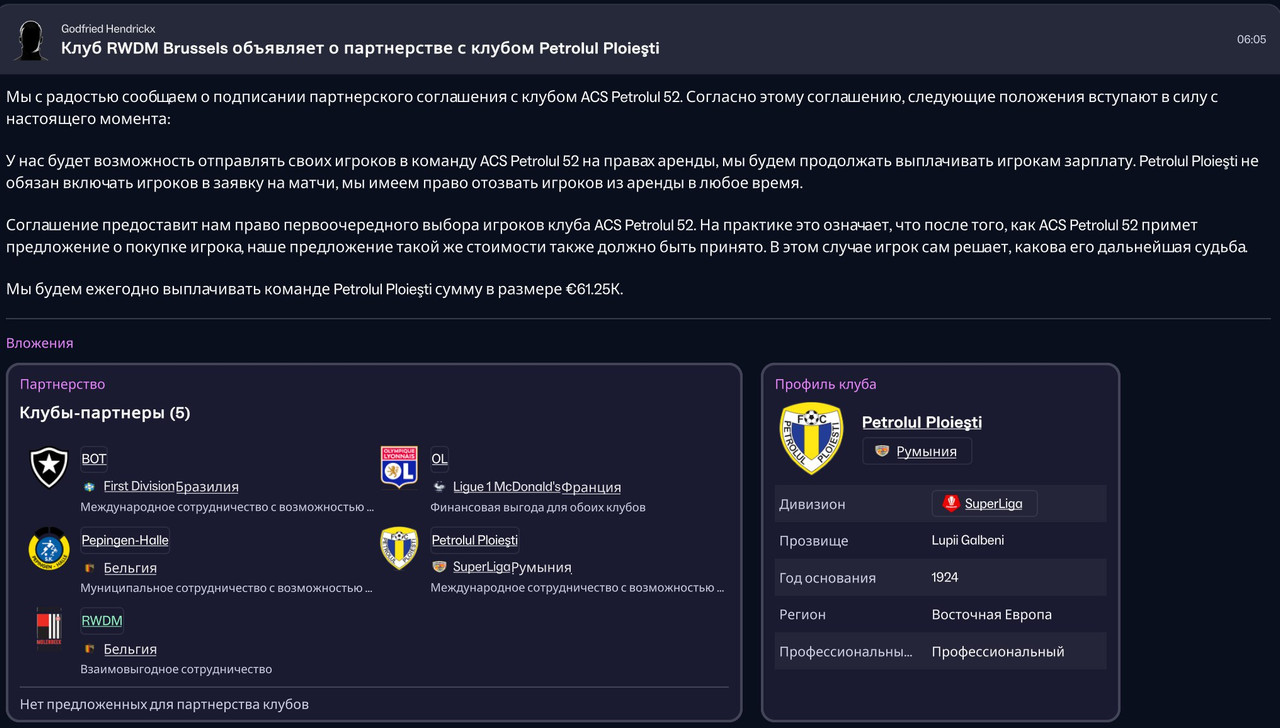Click the Румыния nation button in club profile
This screenshot has height=728, width=1280.
click(917, 451)
